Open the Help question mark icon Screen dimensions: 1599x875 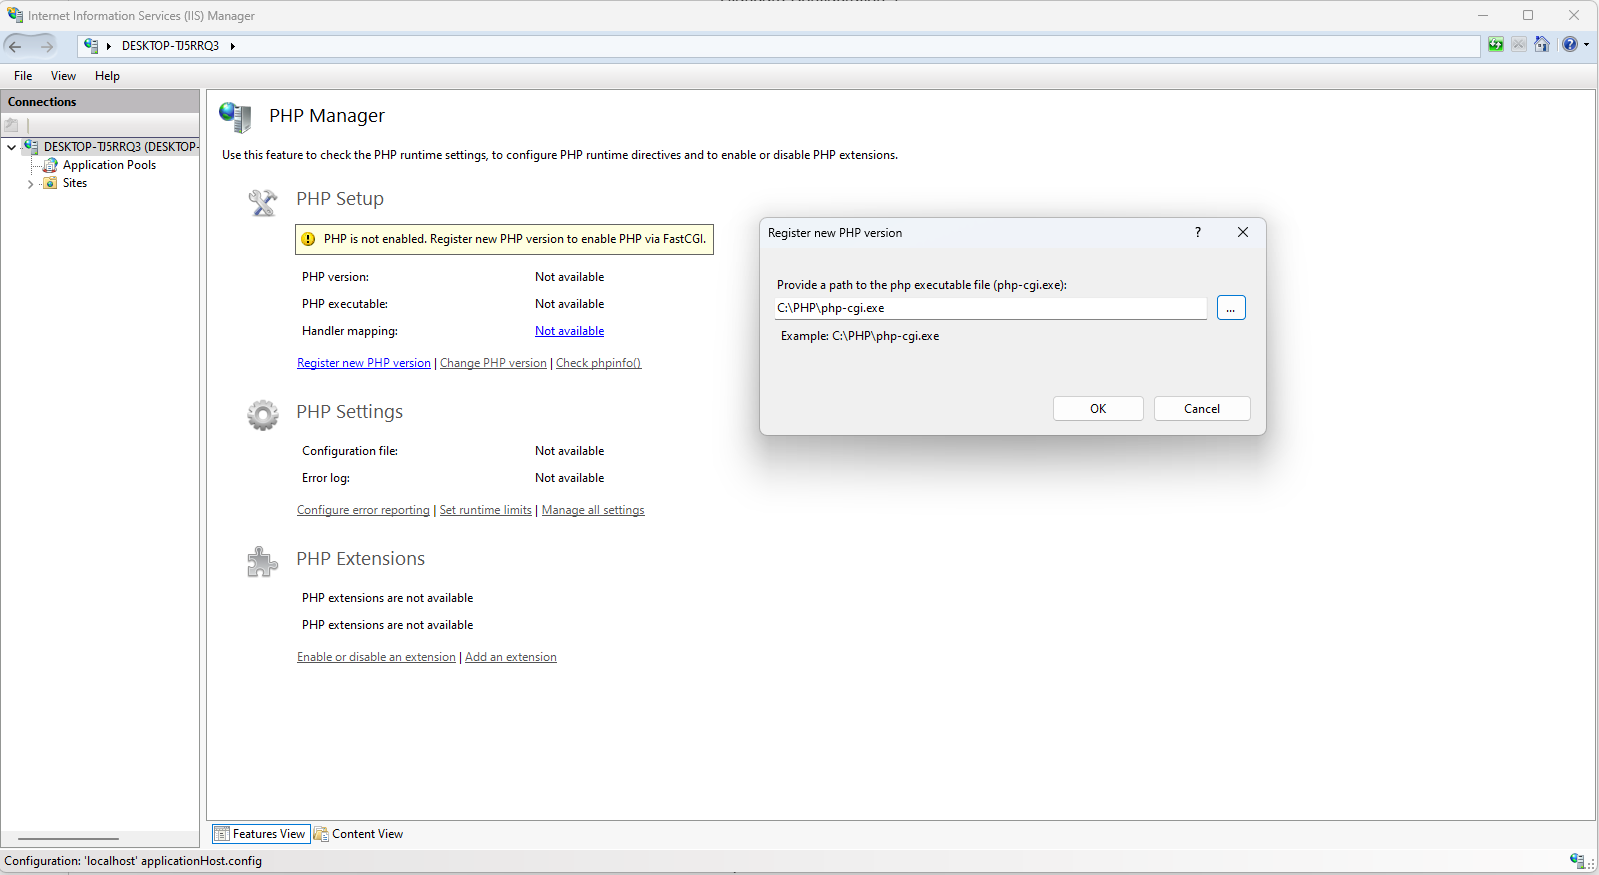[1570, 44]
